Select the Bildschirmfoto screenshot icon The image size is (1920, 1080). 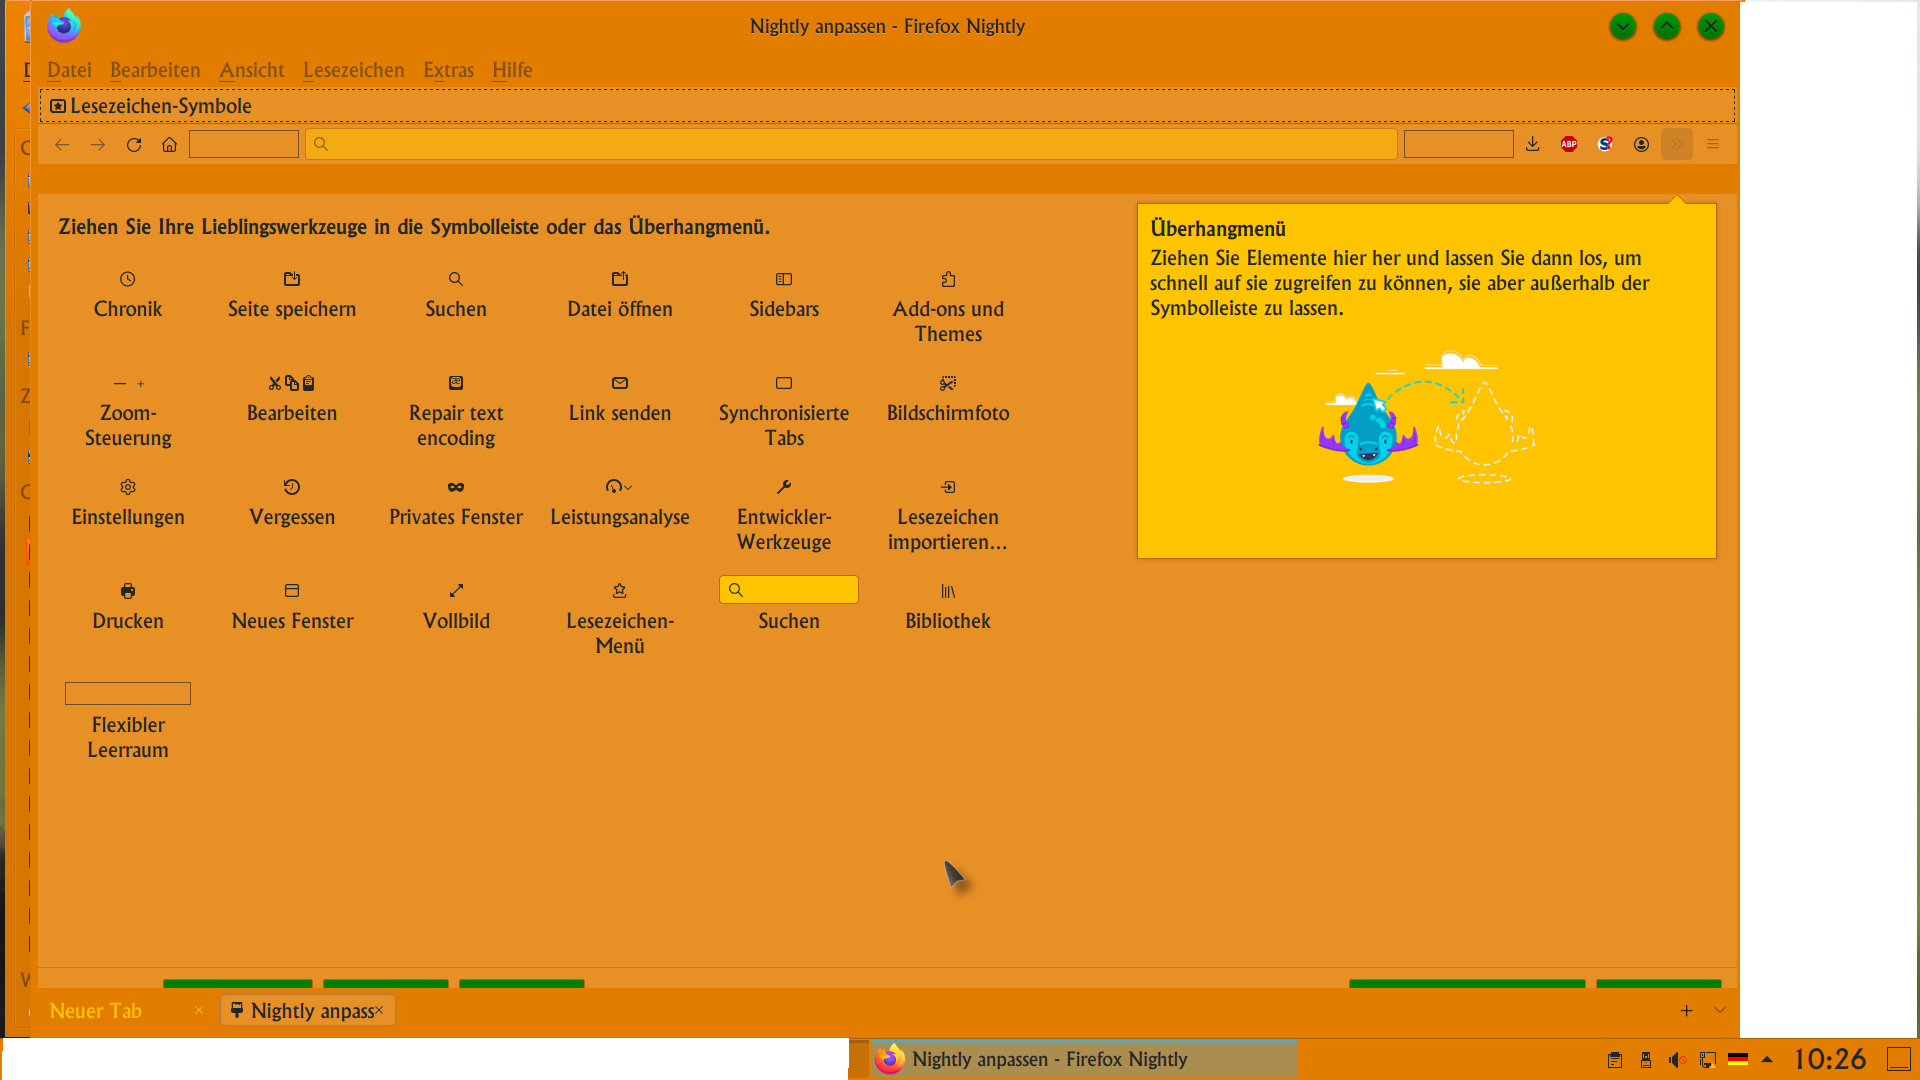click(x=947, y=383)
